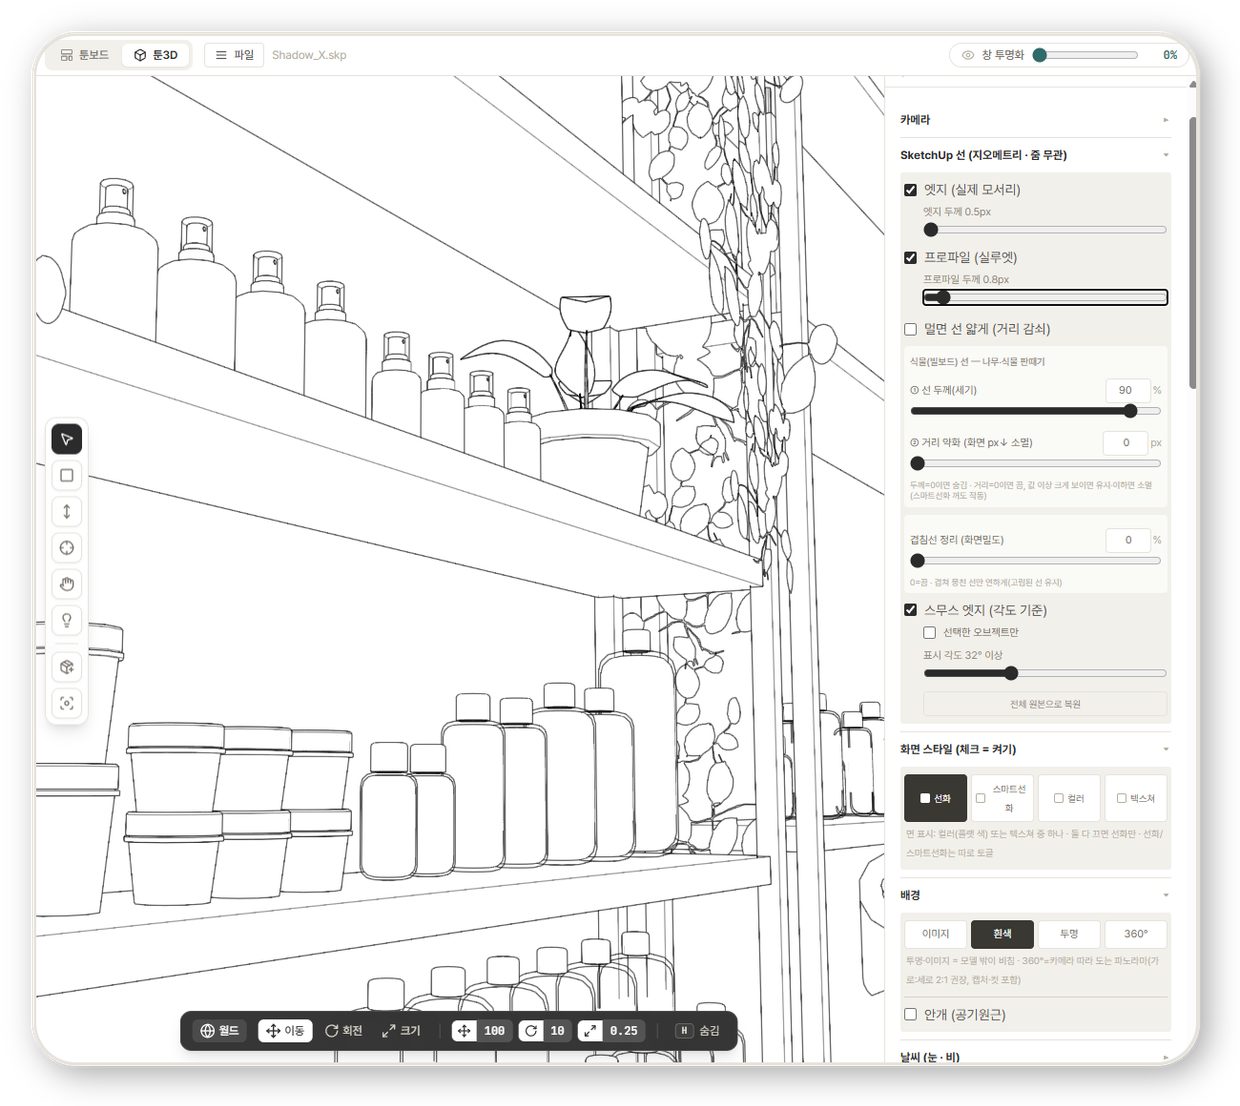Click the move-step arrows icon beside 100
Image resolution: width=1240 pixels, height=1106 pixels.
point(464,1030)
